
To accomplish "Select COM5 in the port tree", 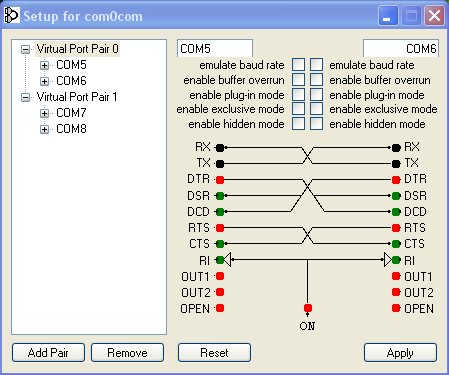I will coord(71,65).
